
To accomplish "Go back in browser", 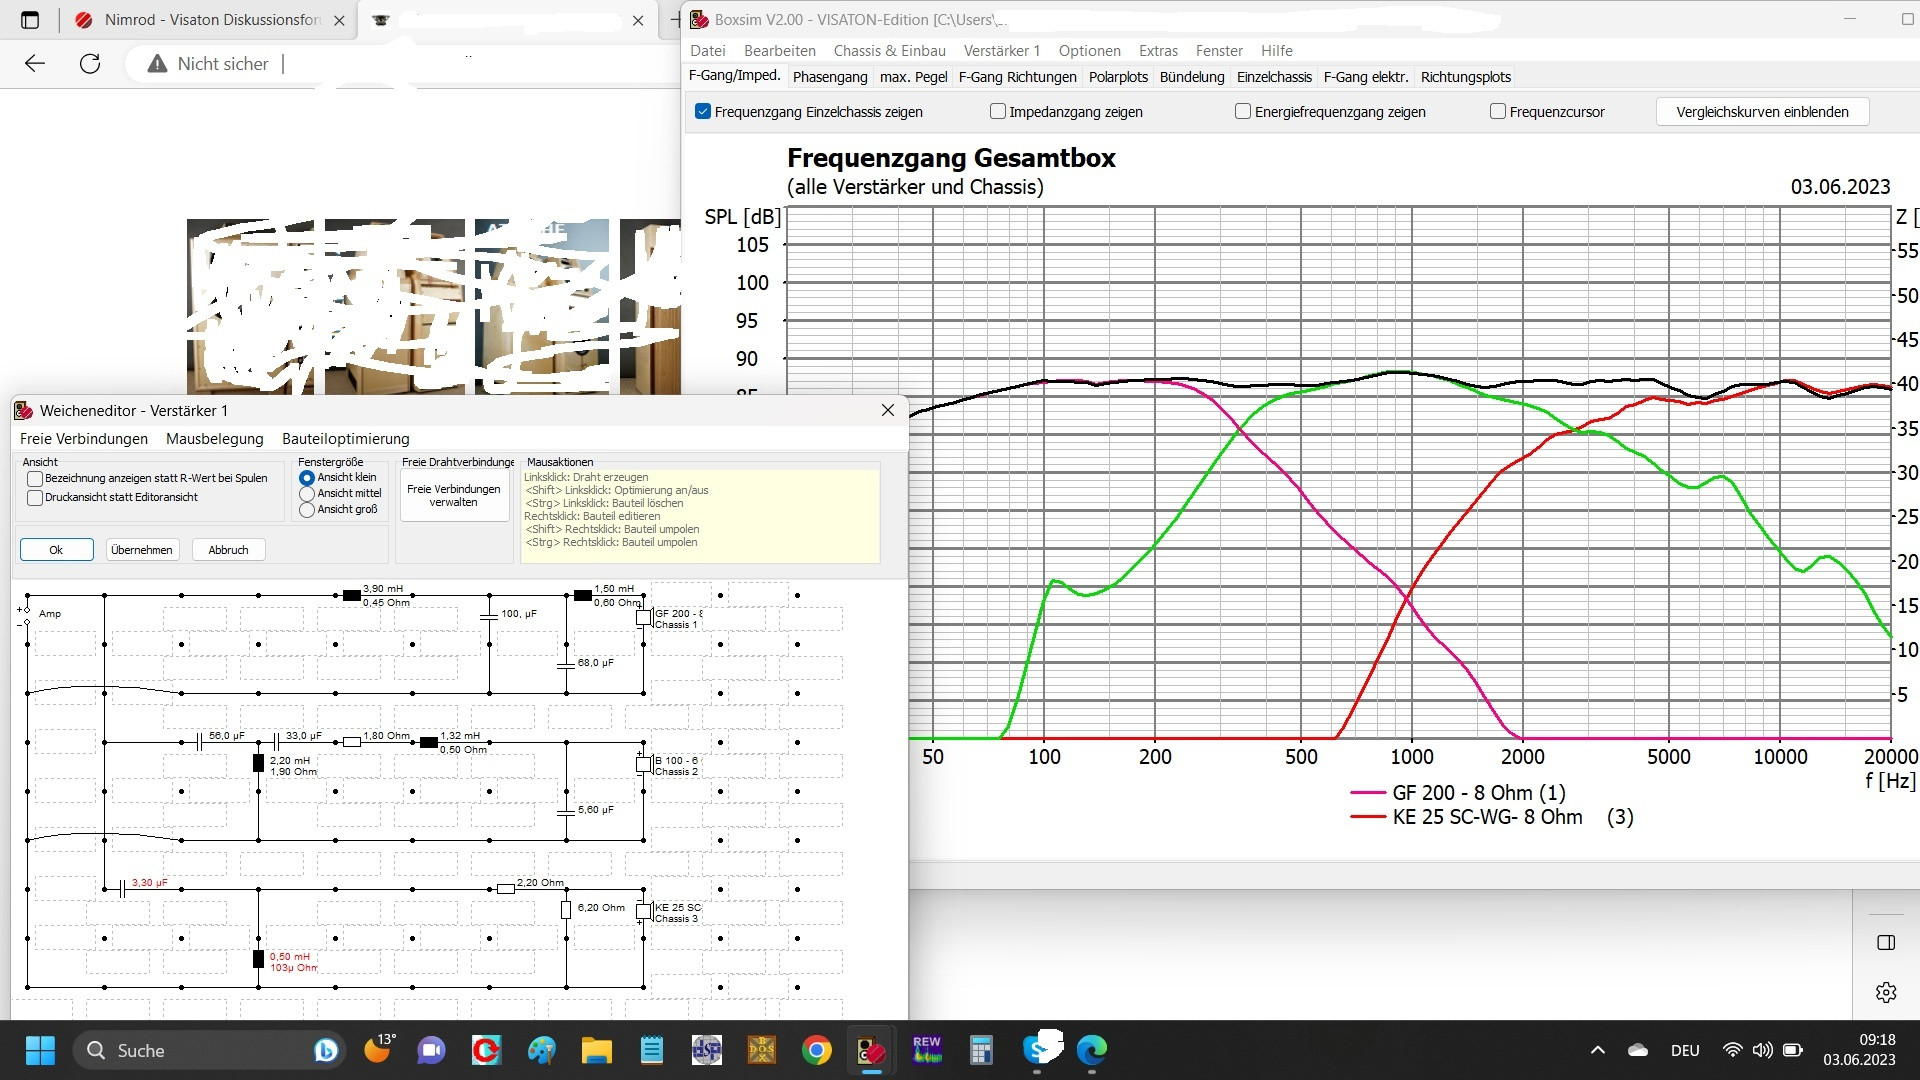I will point(35,64).
